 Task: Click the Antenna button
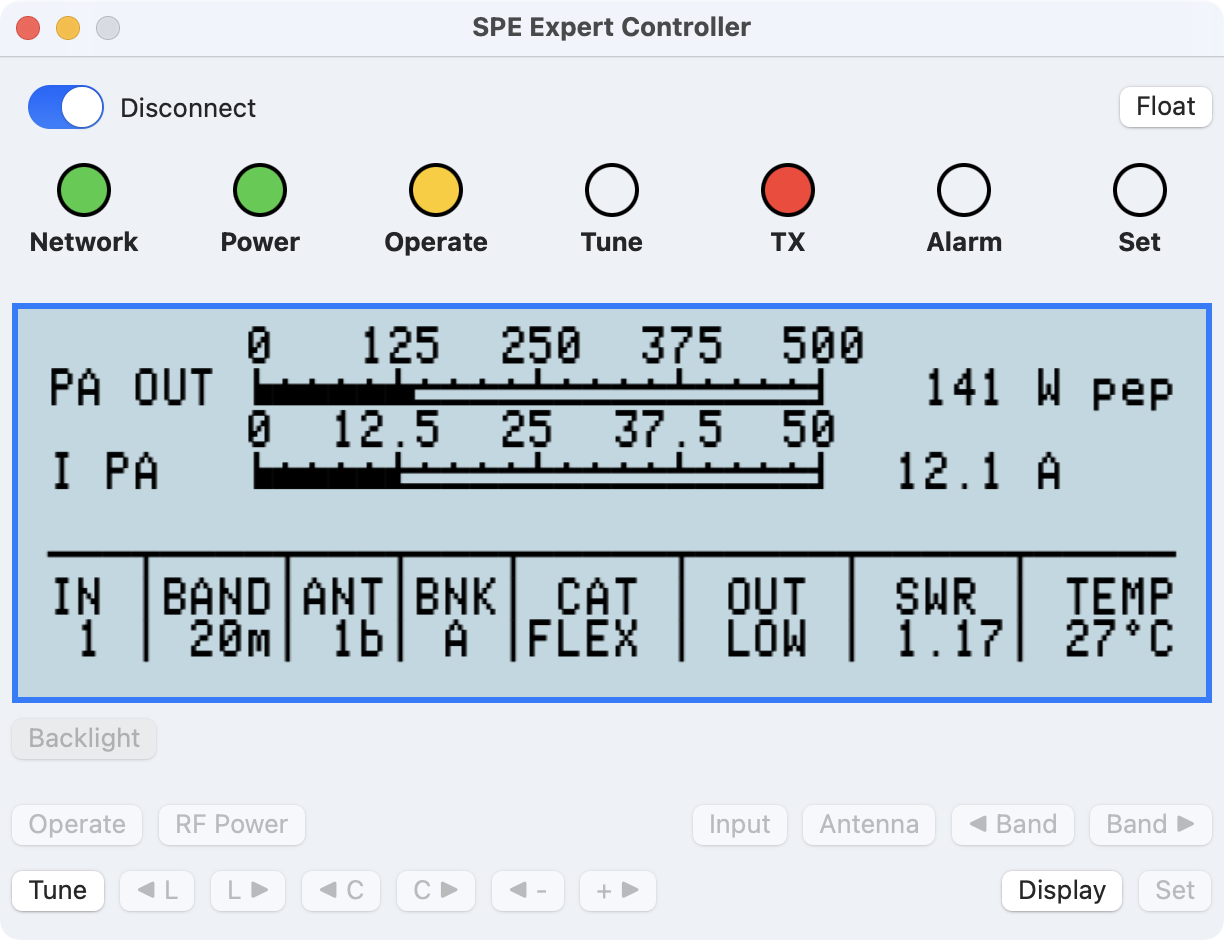[x=869, y=825]
